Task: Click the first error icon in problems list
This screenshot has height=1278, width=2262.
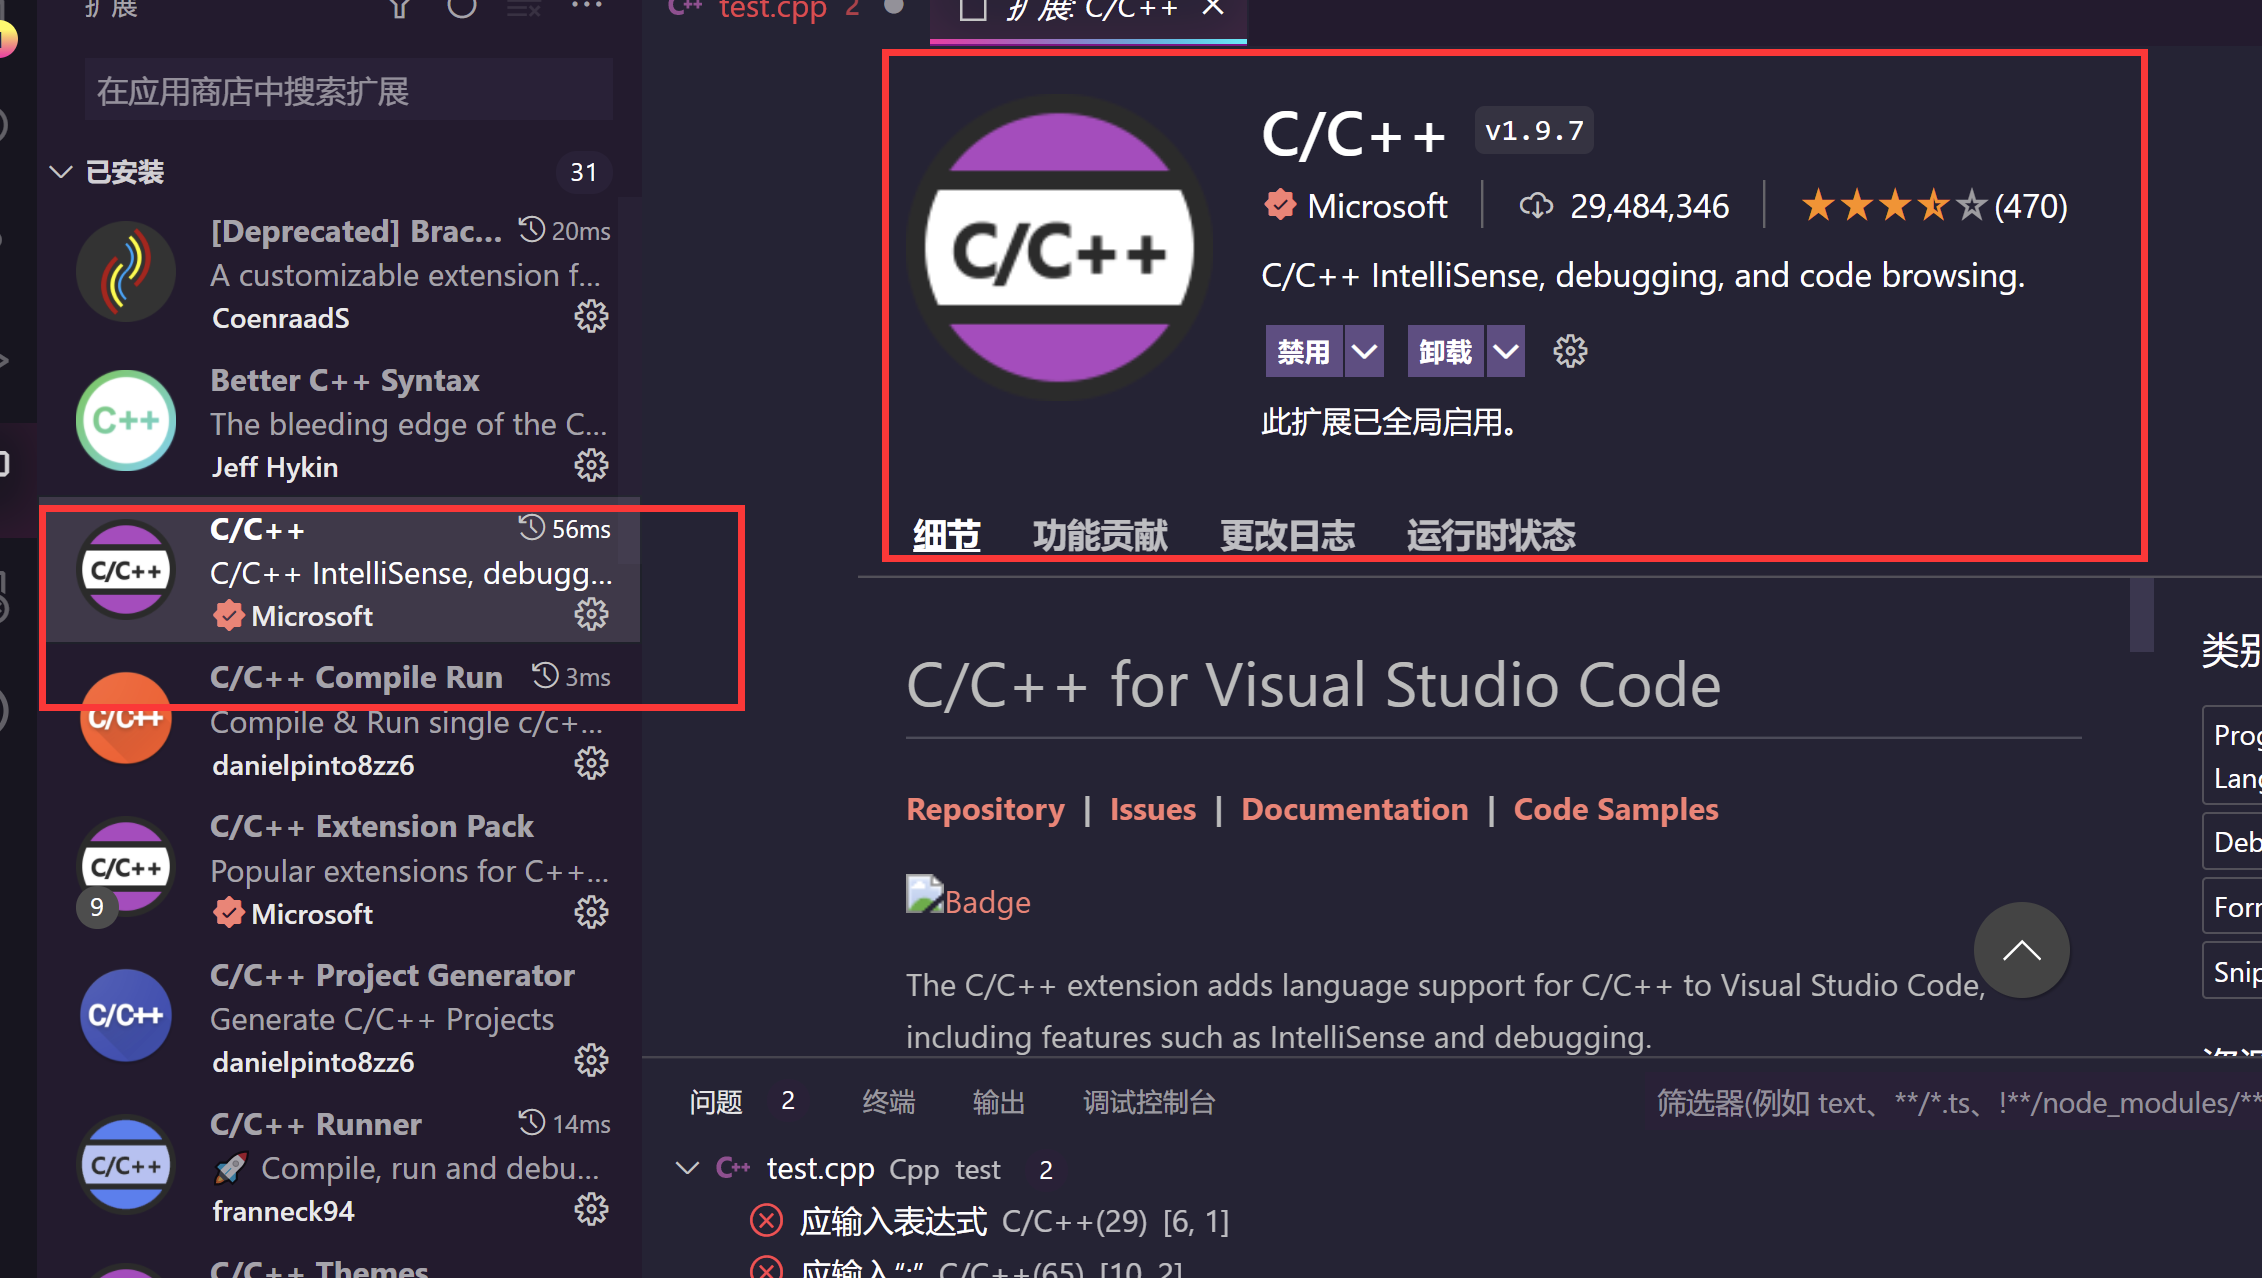Action: [767, 1221]
